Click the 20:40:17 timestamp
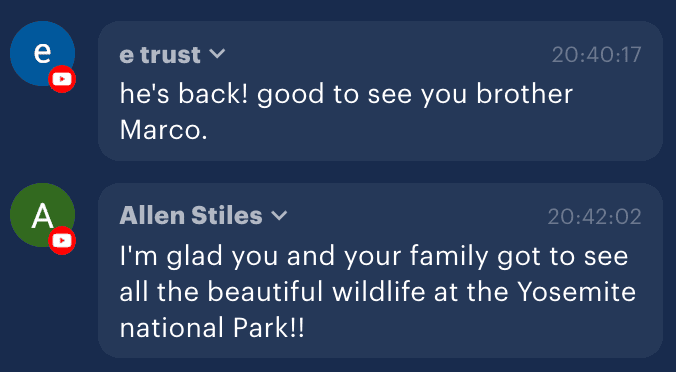The width and height of the screenshot is (676, 372). click(x=596, y=55)
